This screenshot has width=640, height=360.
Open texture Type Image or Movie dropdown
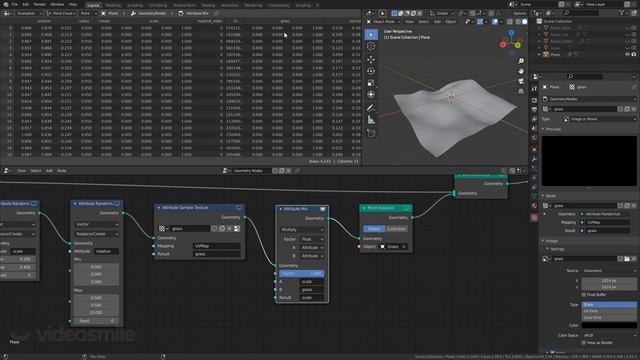599,119
